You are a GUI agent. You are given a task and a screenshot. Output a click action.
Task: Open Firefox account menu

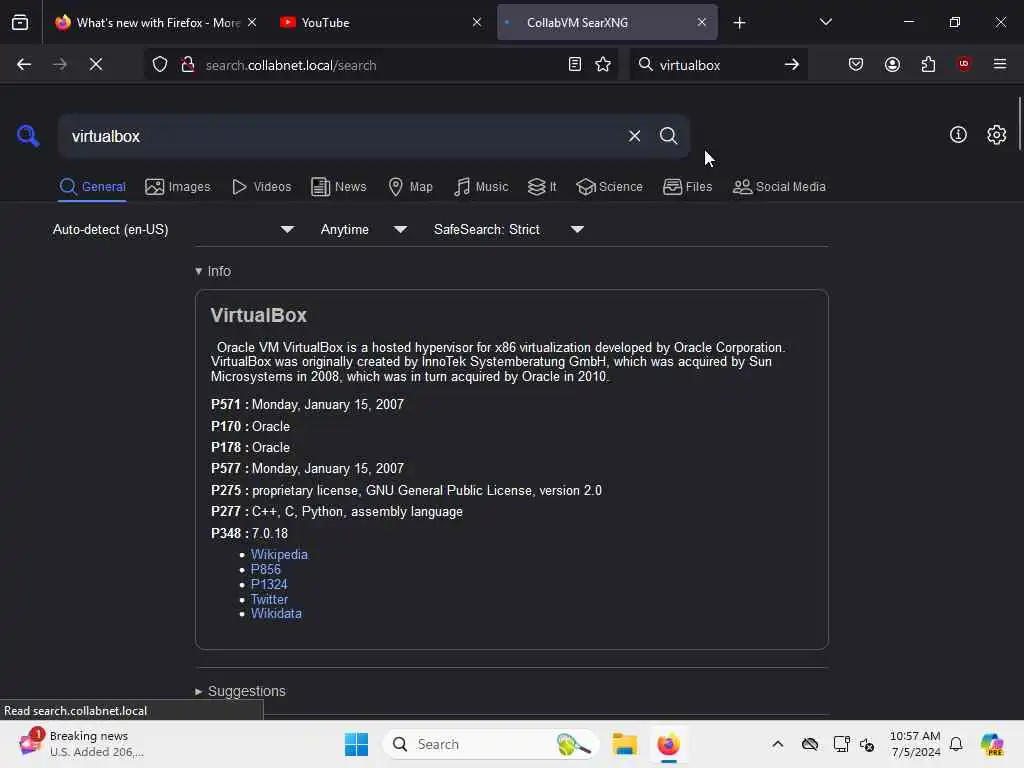pyautogui.click(x=892, y=65)
